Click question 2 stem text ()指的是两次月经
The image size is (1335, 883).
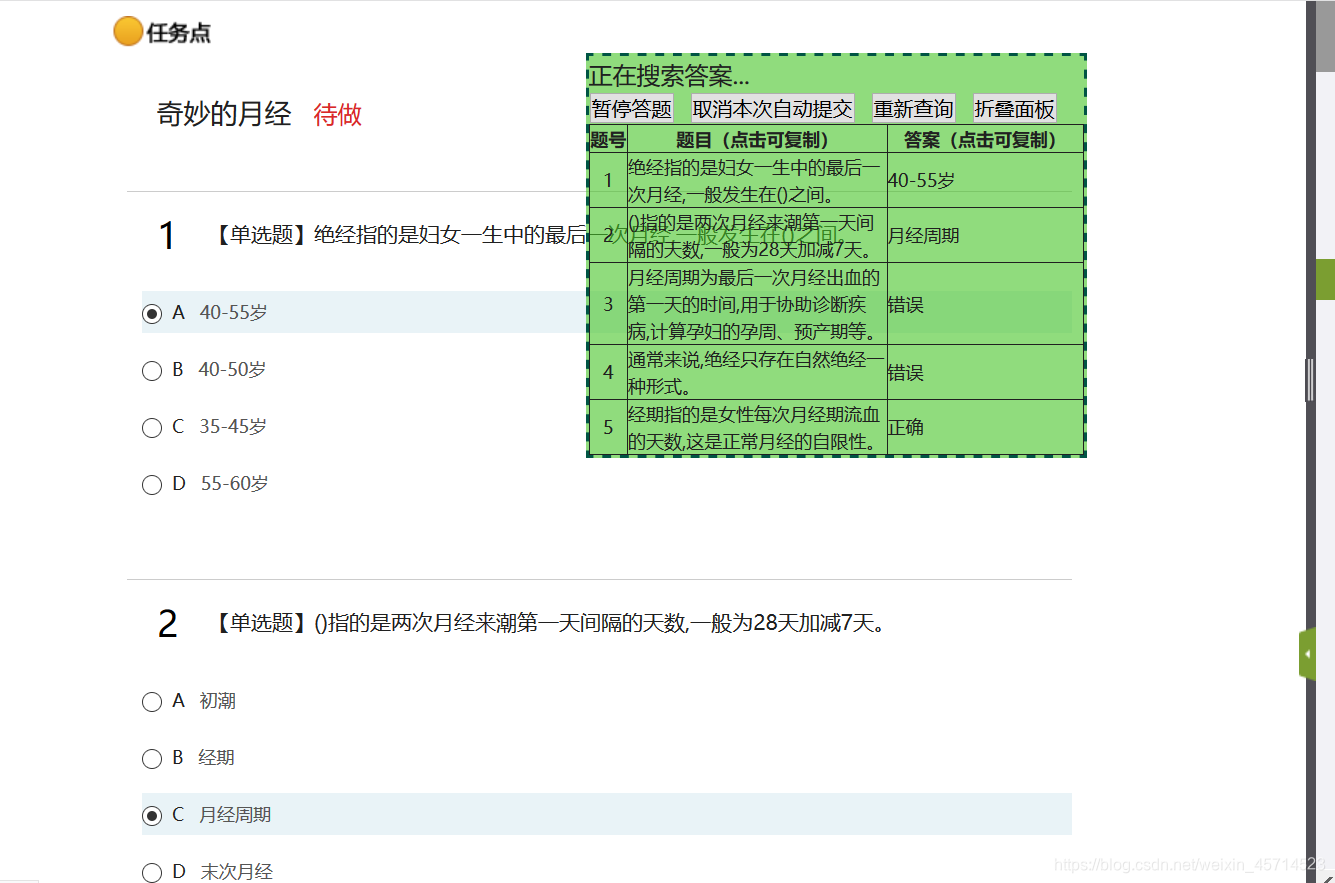coord(600,624)
